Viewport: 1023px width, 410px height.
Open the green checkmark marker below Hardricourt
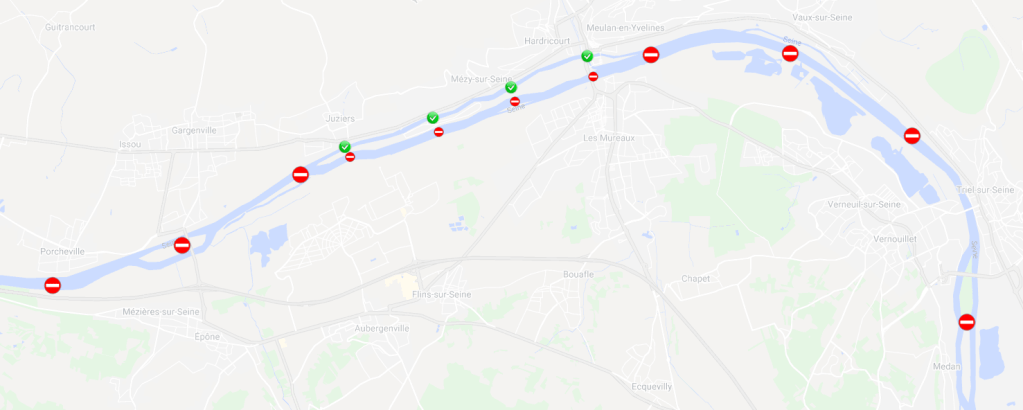587,56
